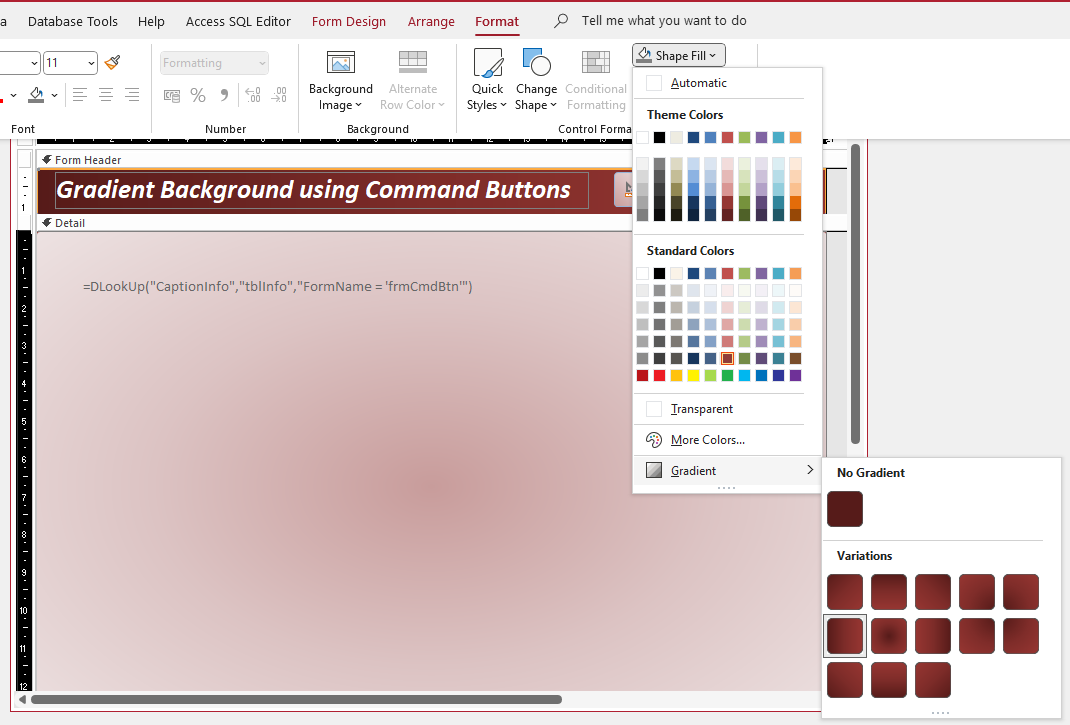Screen dimensions: 1070x725
Task: Click the DLookUp CaptionInfo text box
Action: coord(278,287)
